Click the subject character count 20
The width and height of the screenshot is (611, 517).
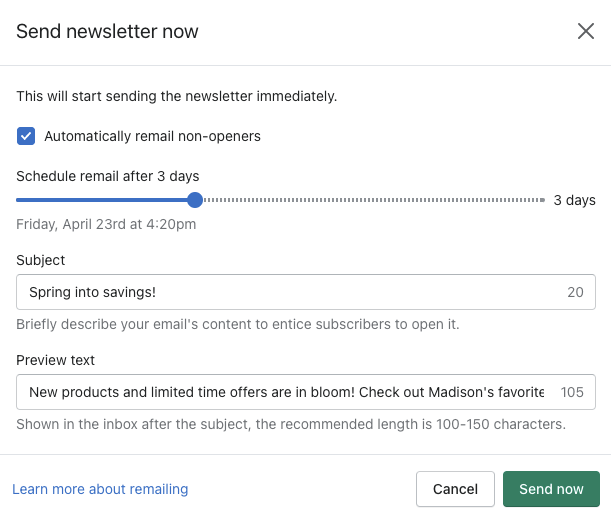[575, 292]
